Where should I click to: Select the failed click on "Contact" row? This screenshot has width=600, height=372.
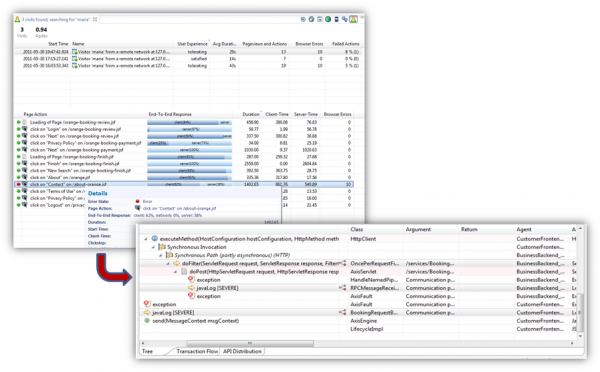(184, 184)
